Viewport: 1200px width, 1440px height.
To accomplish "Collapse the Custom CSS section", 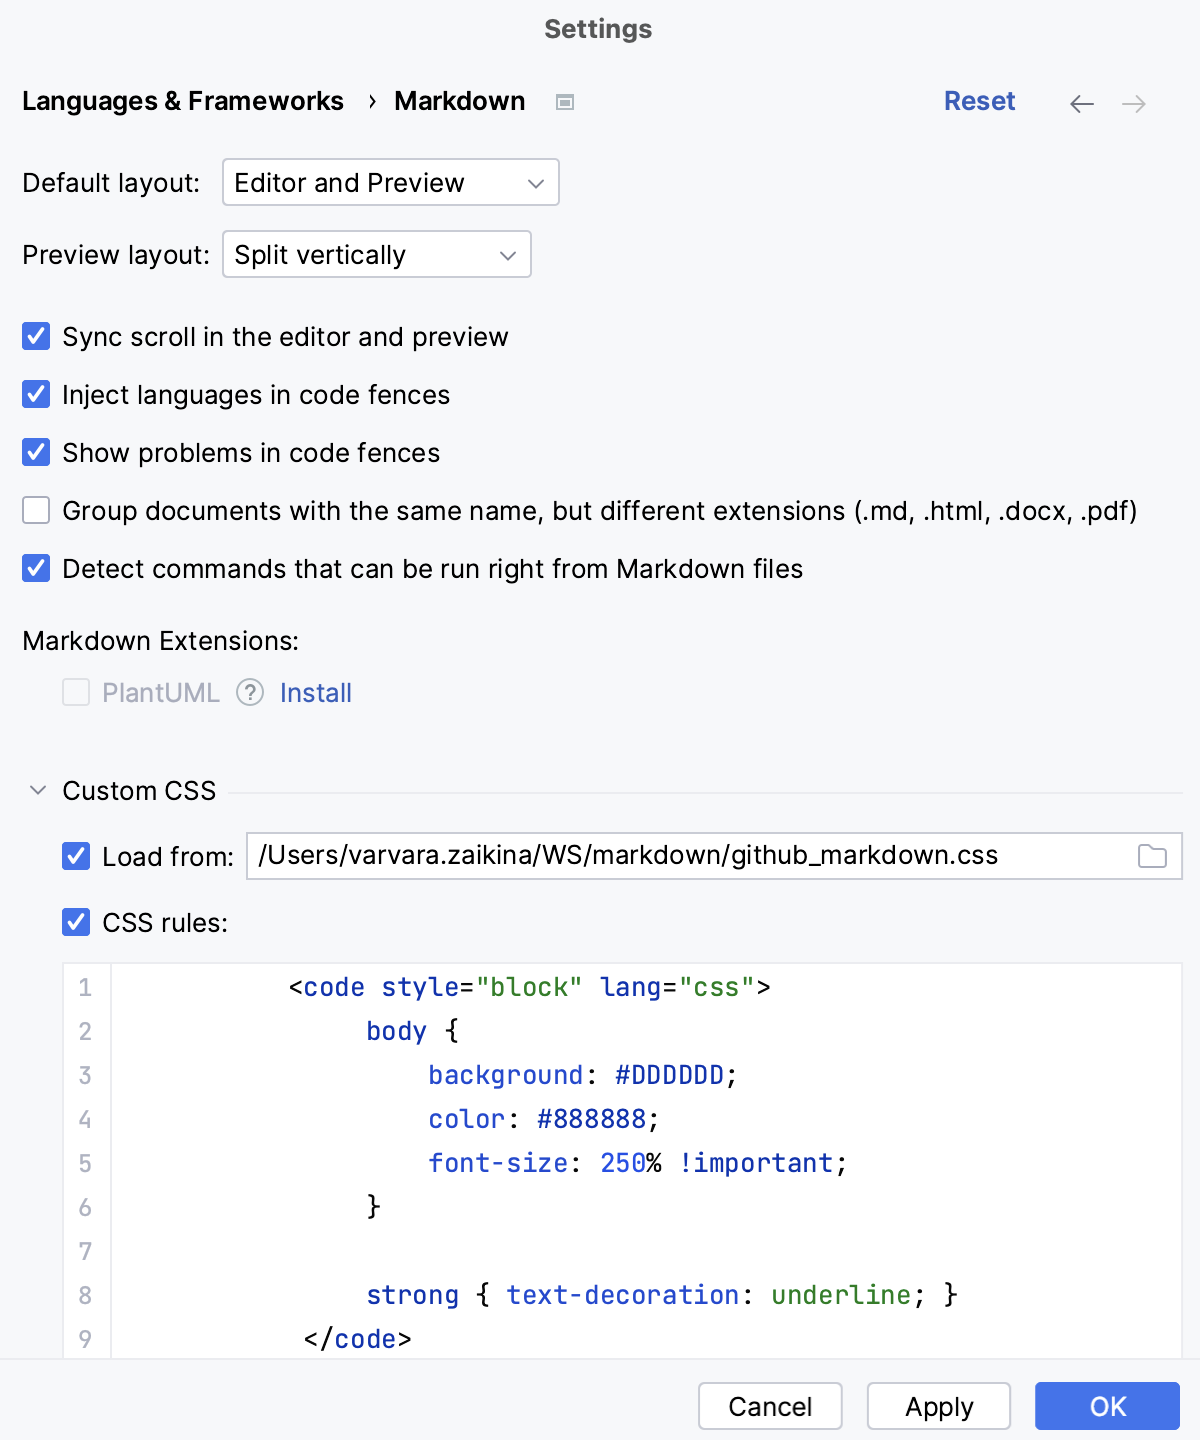I will [x=36, y=790].
